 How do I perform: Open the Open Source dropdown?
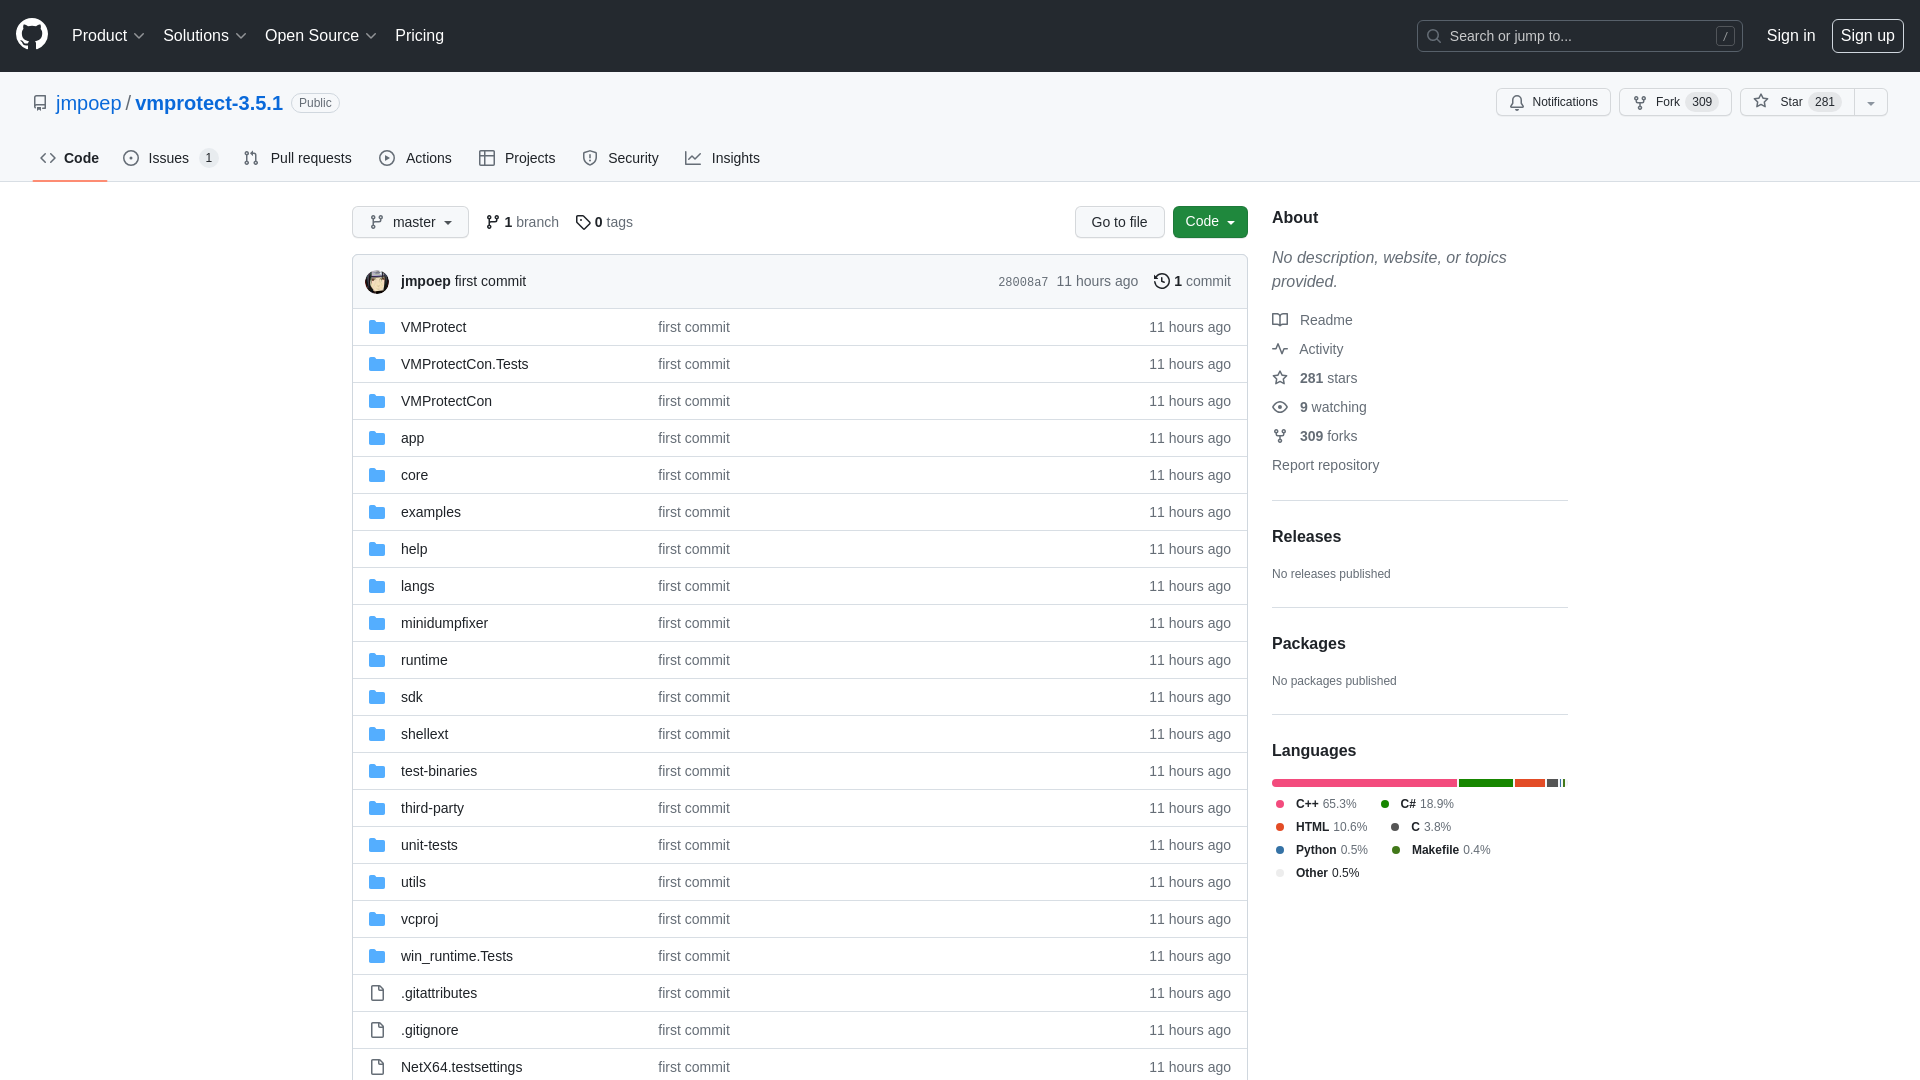pos(321,36)
